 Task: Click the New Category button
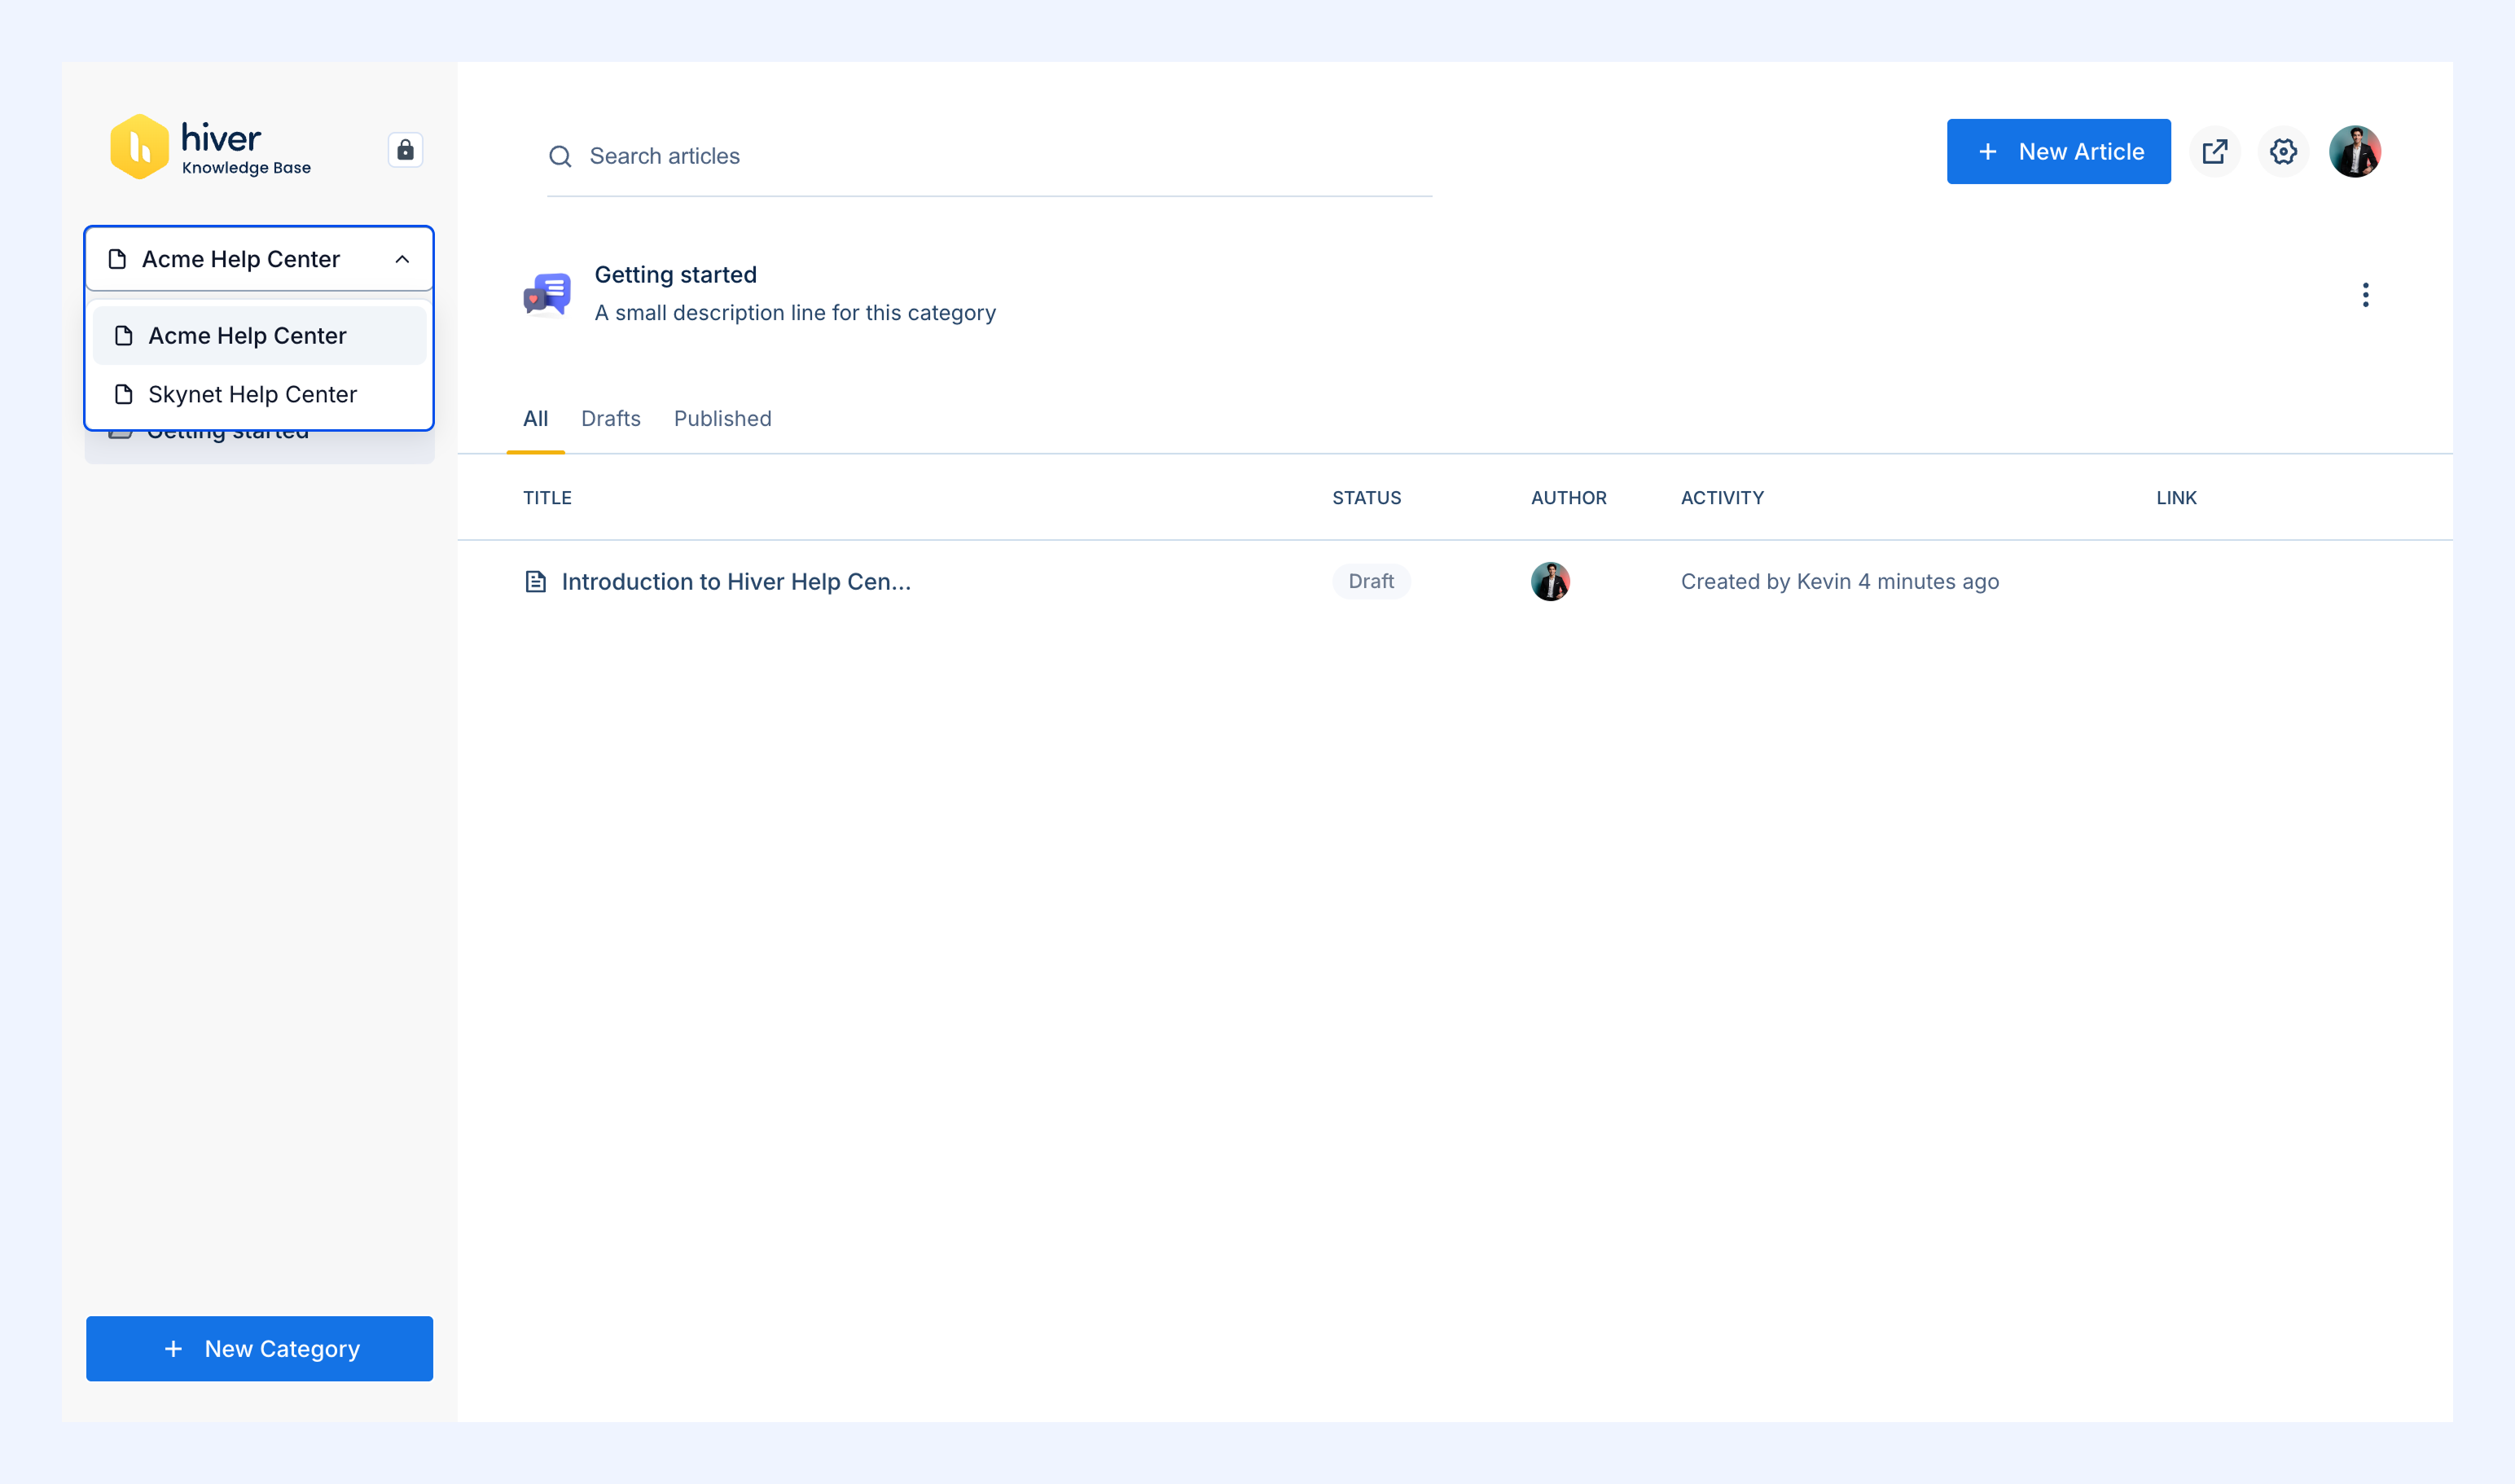pyautogui.click(x=259, y=1349)
